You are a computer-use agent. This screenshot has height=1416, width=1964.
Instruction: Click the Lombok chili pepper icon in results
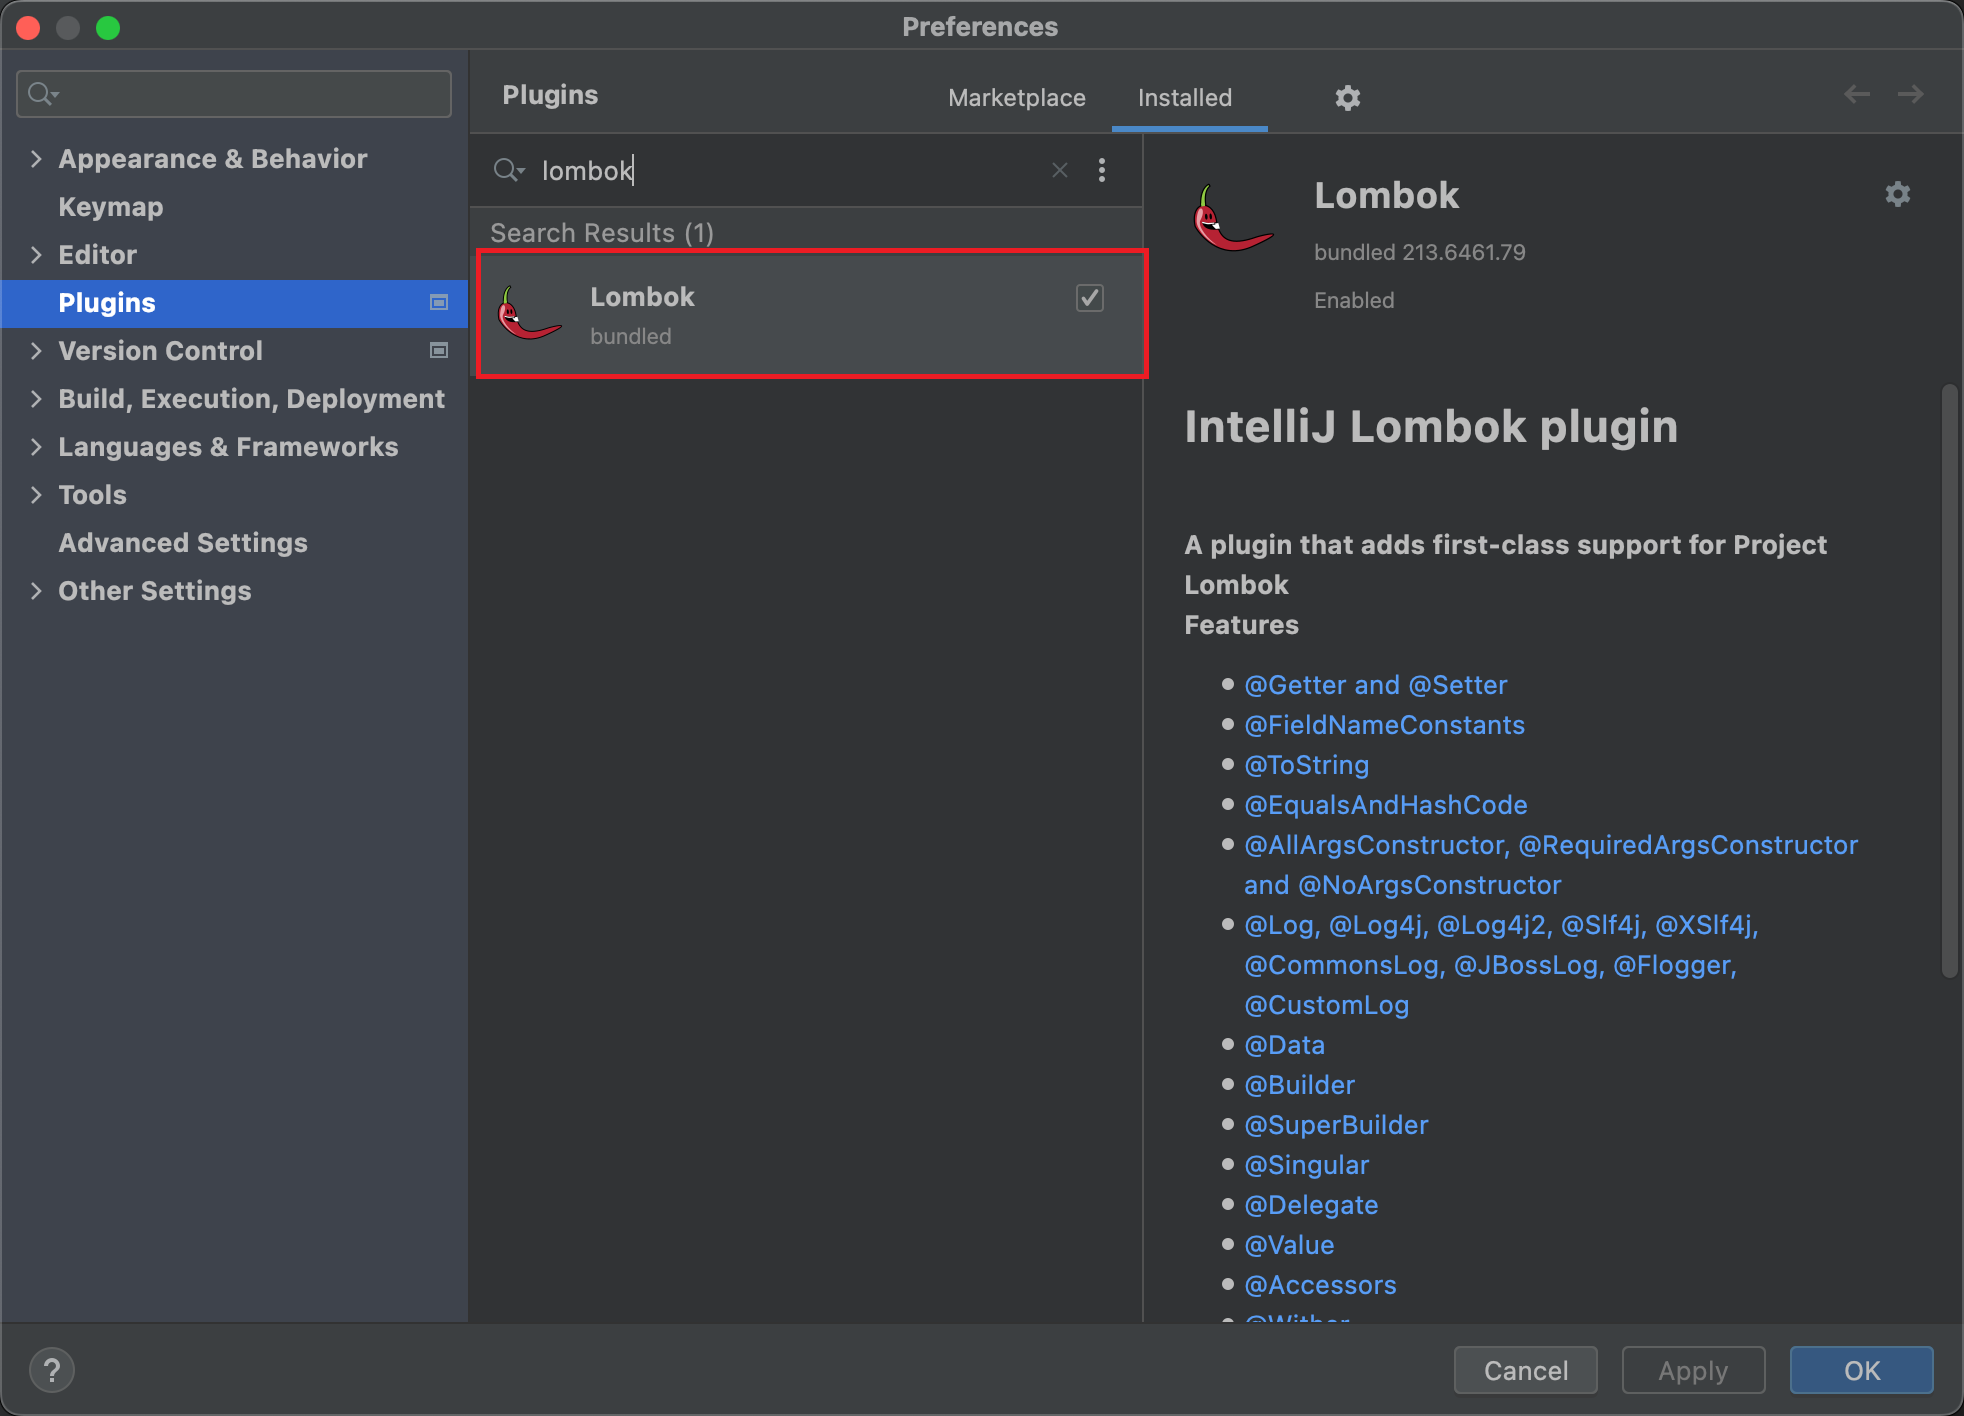(x=528, y=314)
